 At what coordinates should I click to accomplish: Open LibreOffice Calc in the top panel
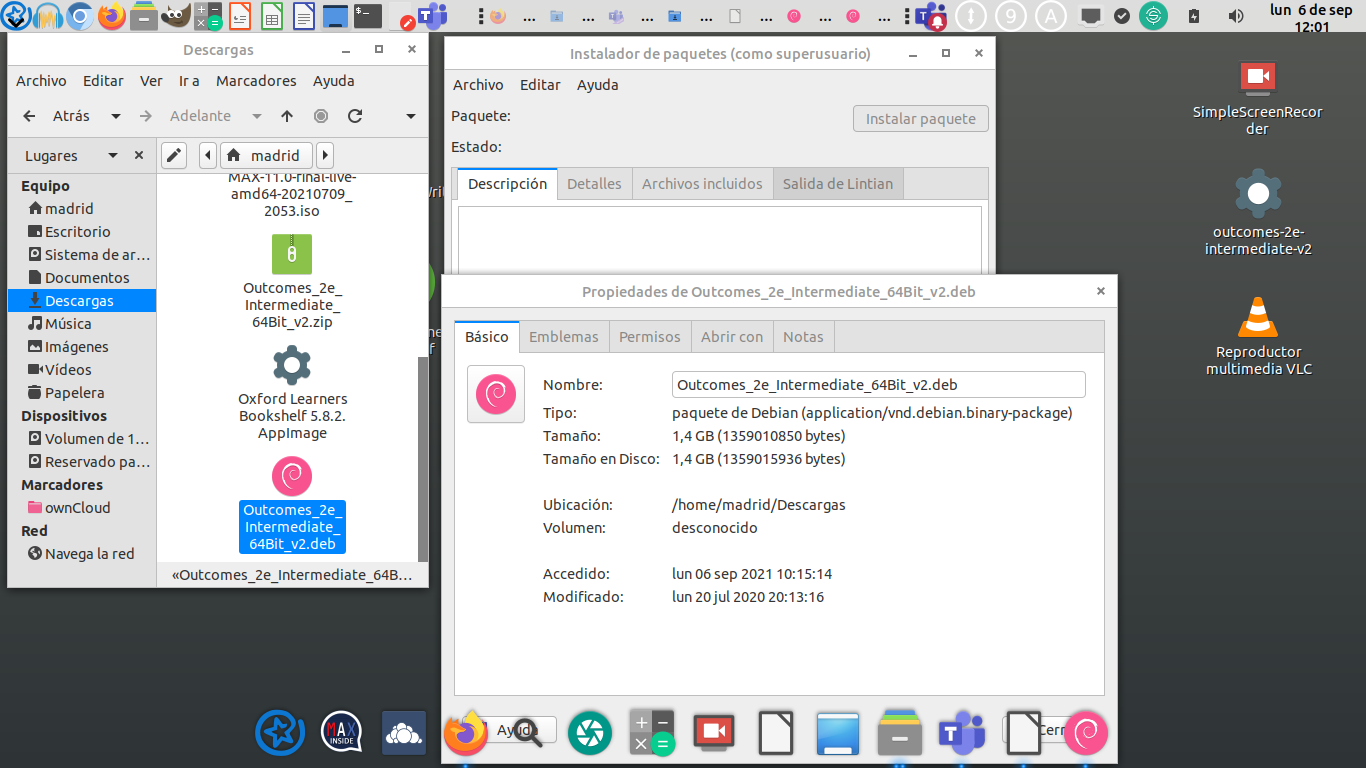point(272,16)
